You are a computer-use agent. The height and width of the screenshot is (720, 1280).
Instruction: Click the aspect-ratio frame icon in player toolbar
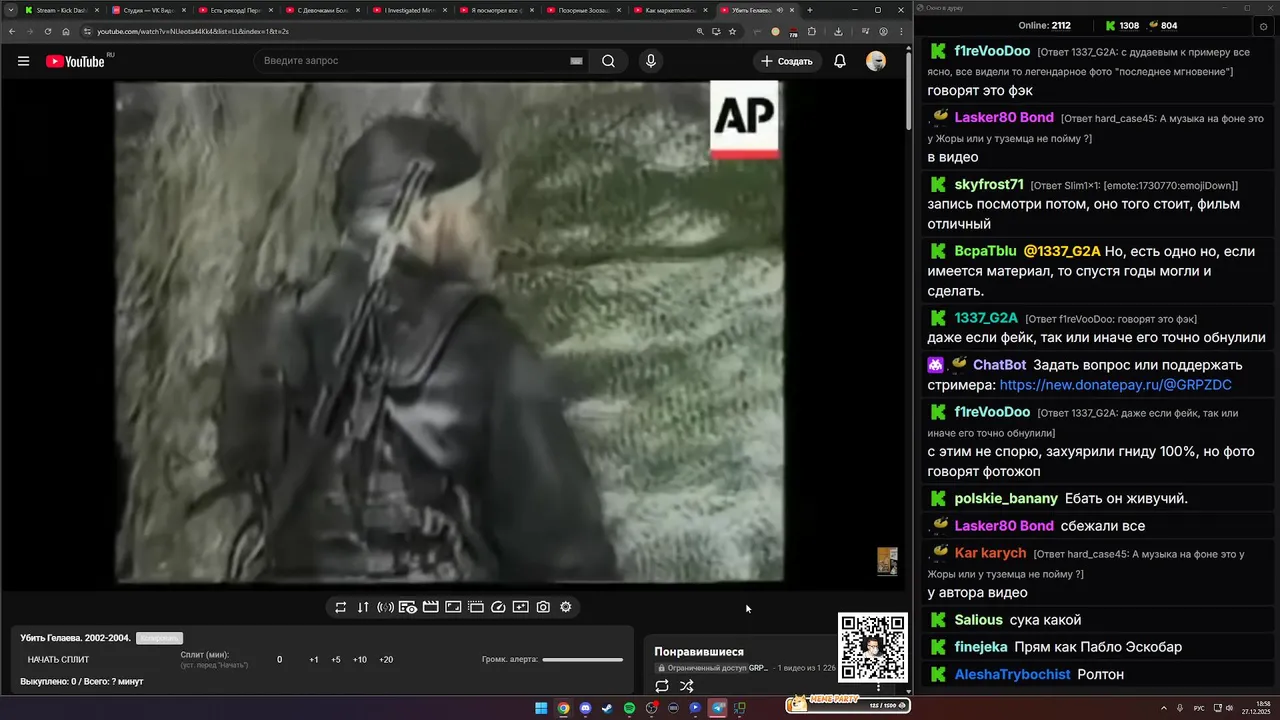[x=453, y=607]
